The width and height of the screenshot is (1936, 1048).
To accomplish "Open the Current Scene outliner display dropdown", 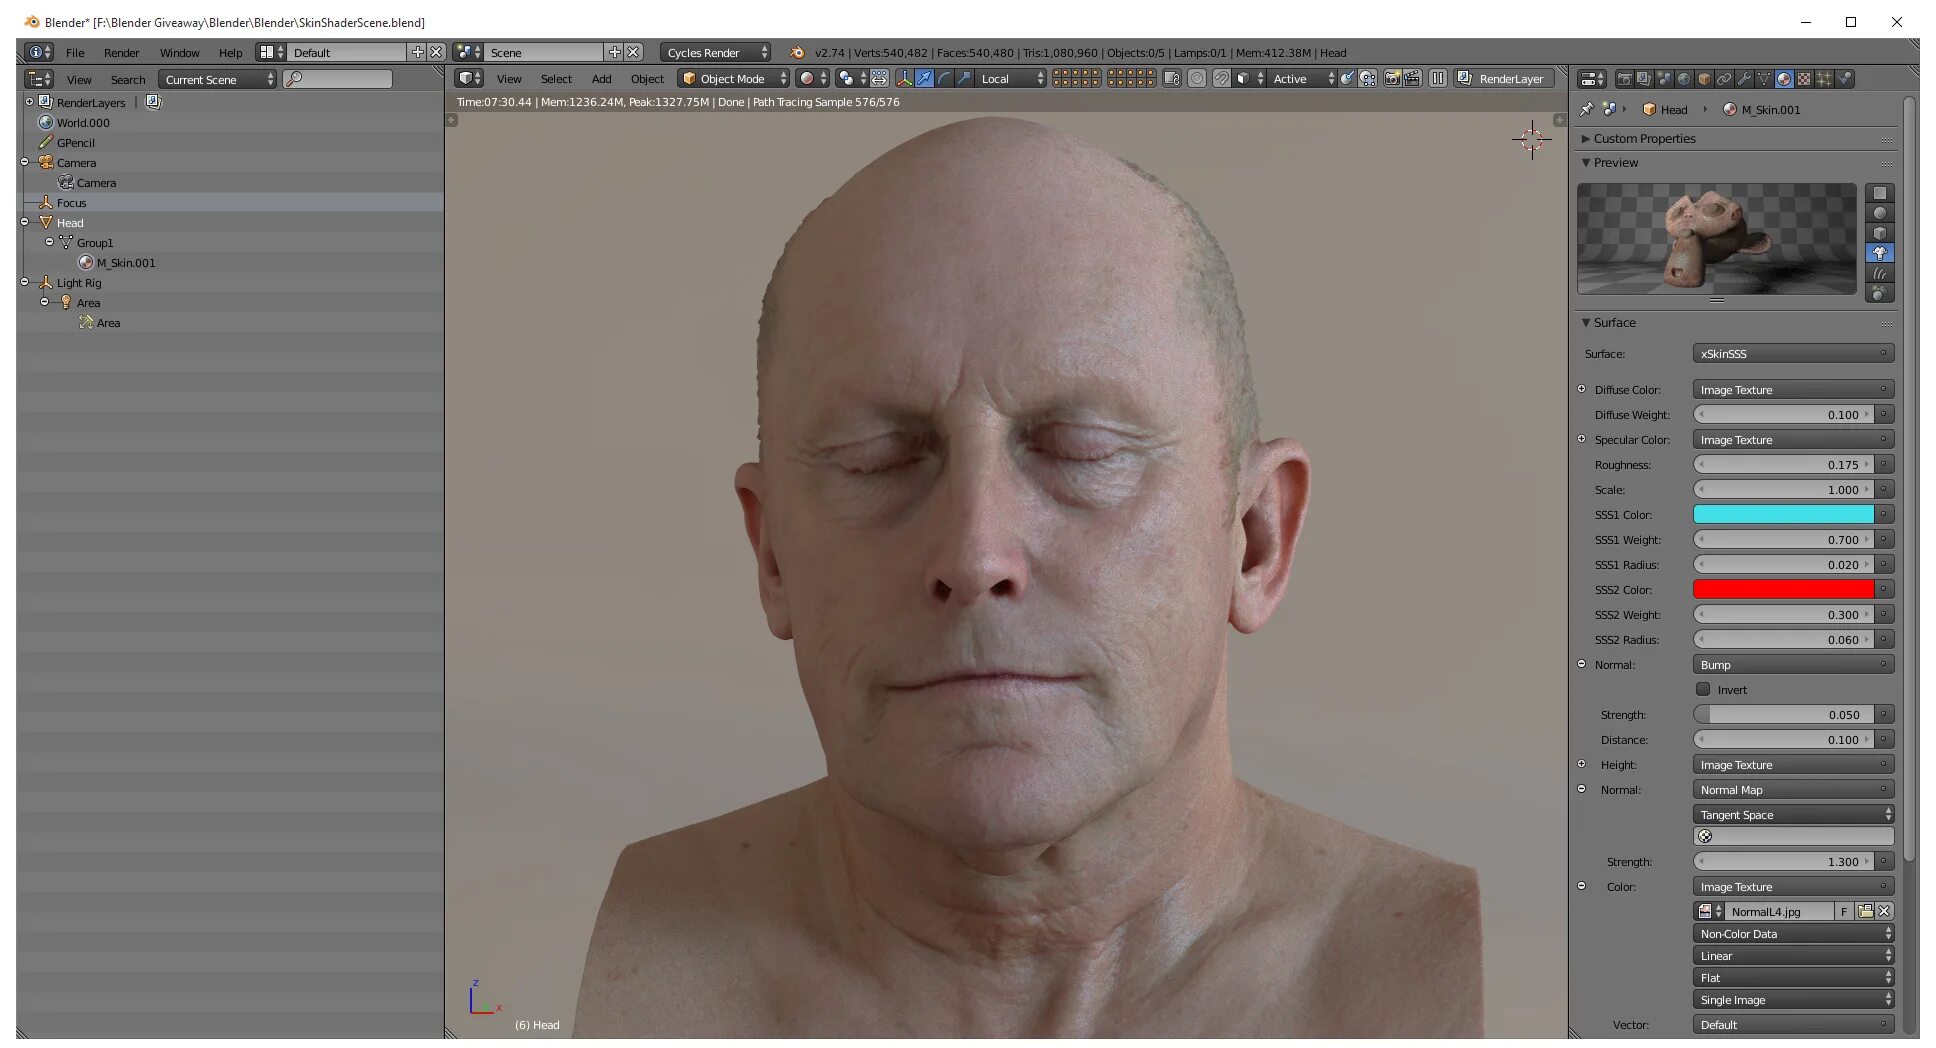I will tap(218, 80).
